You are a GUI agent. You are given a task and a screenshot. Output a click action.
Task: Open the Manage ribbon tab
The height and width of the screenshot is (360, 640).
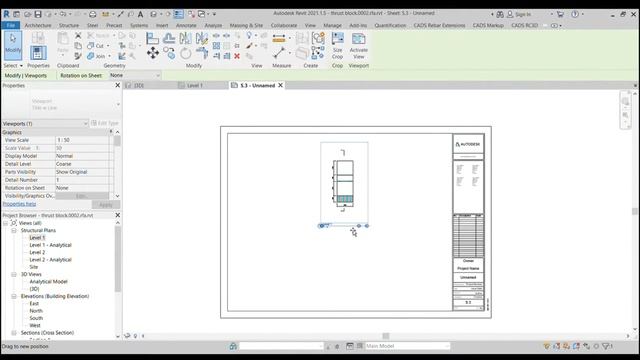(x=332, y=25)
